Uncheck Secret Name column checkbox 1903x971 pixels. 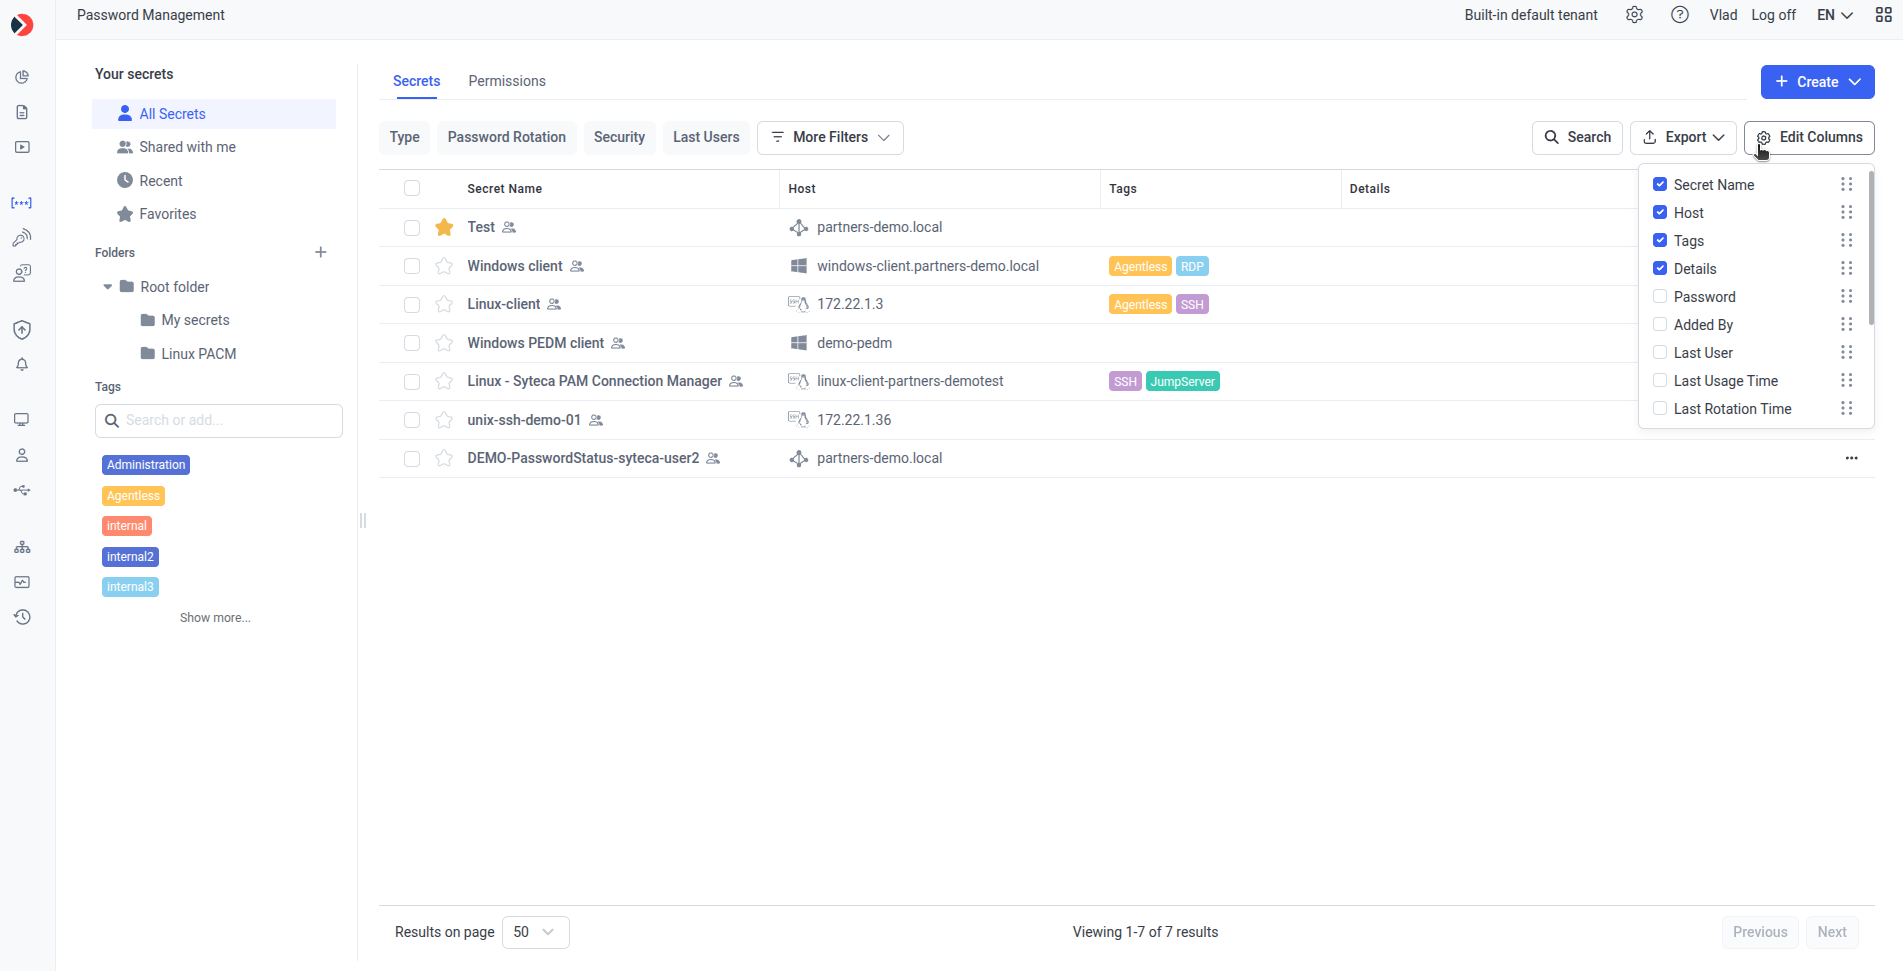(1660, 185)
